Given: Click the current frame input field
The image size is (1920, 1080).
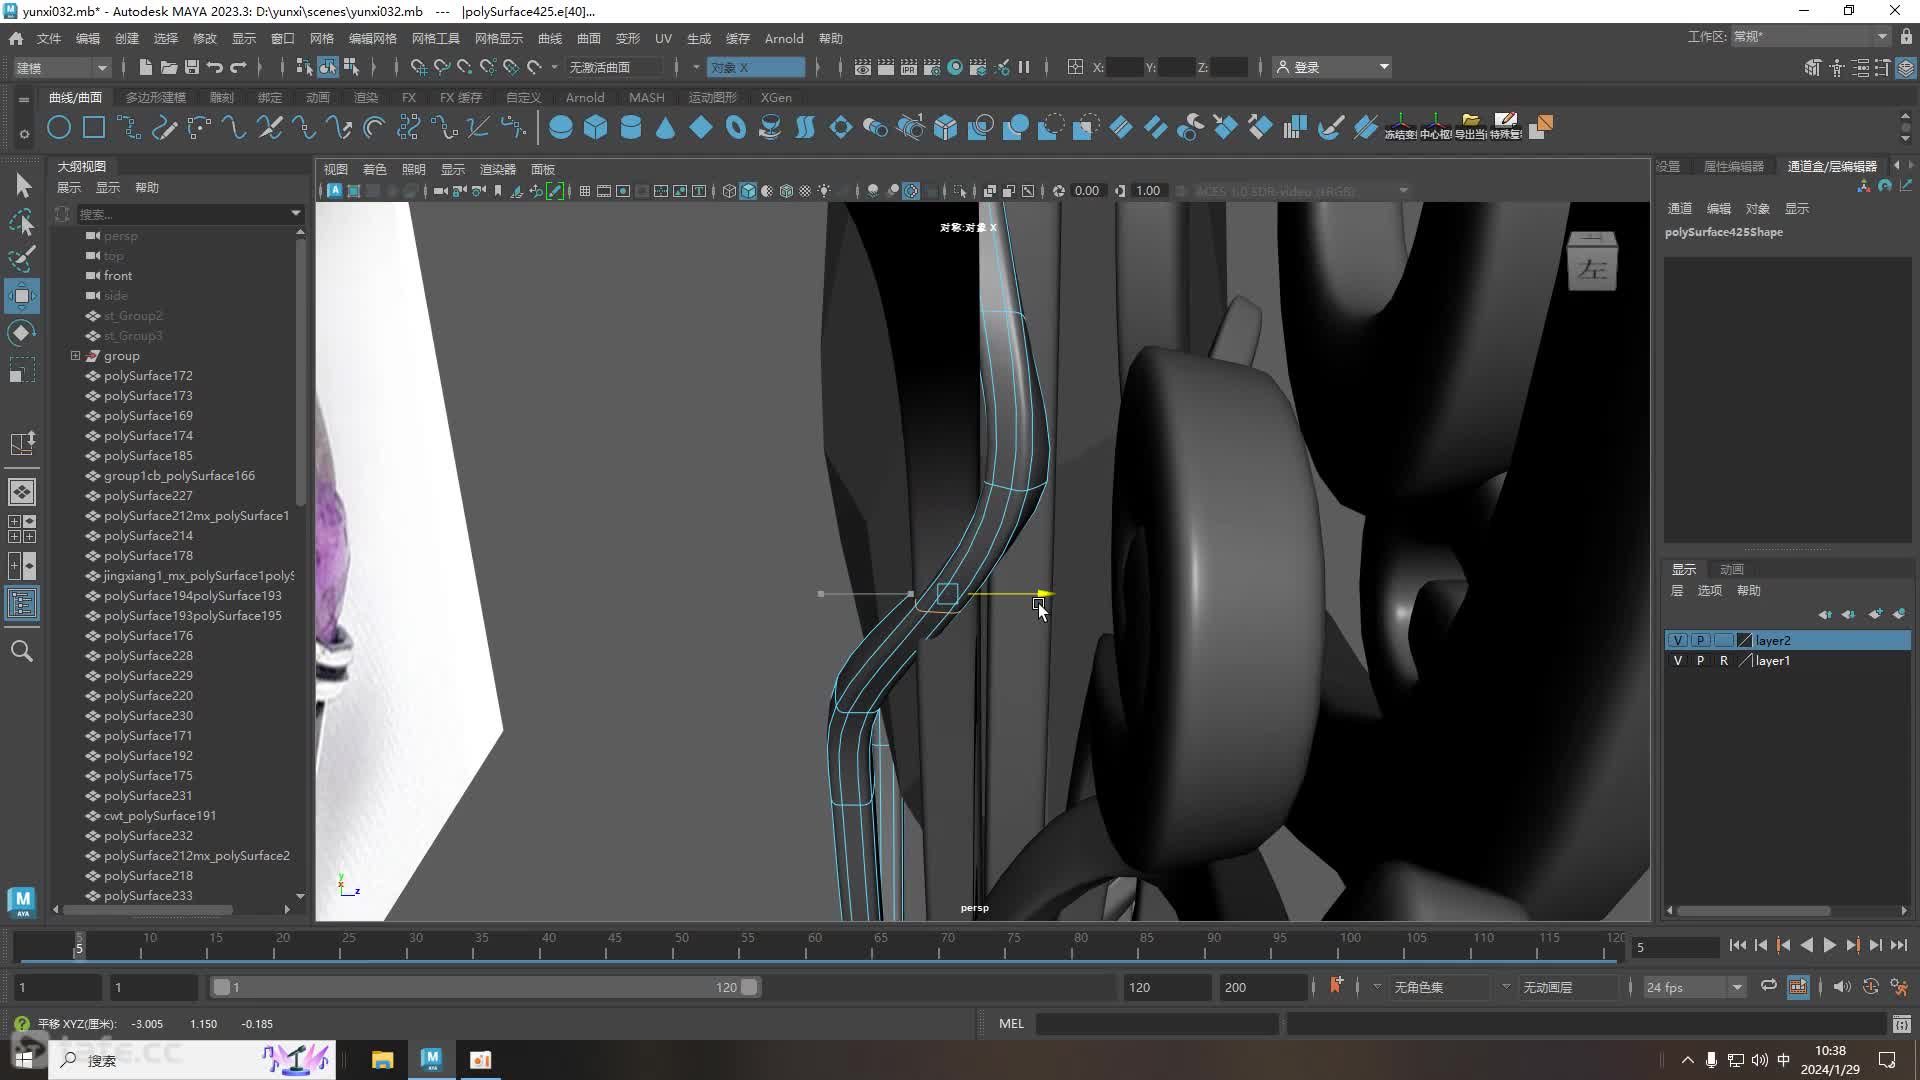Looking at the screenshot, I should pos(1675,946).
